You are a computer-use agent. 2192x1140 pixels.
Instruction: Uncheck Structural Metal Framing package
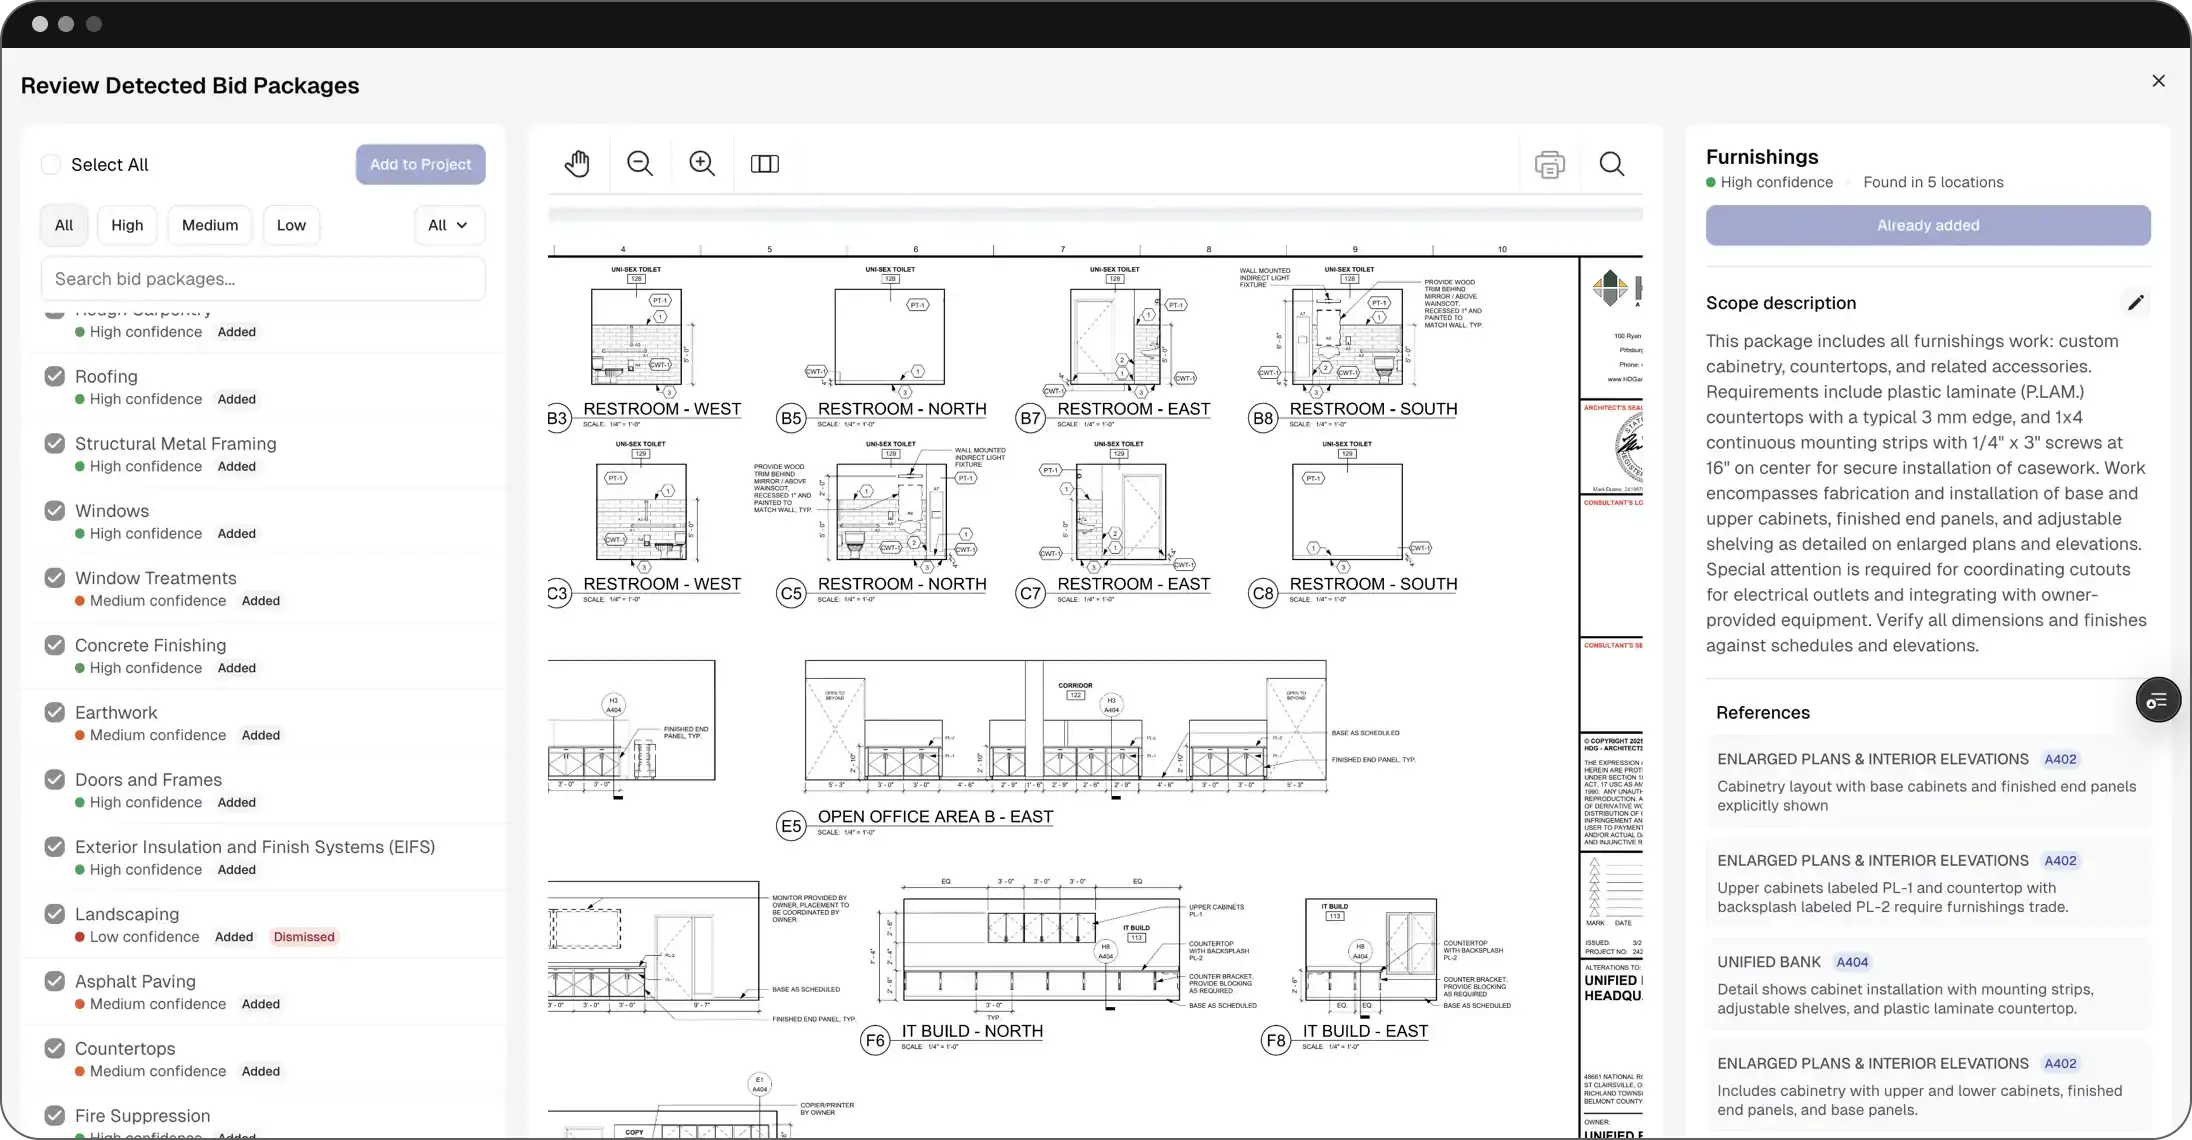coord(55,443)
